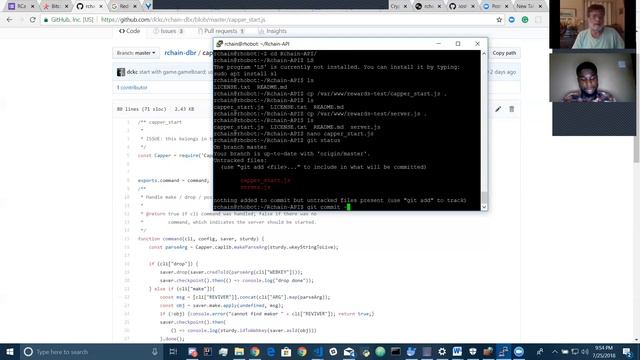
Task: Delete this file using the trash icon
Action: 511,109
